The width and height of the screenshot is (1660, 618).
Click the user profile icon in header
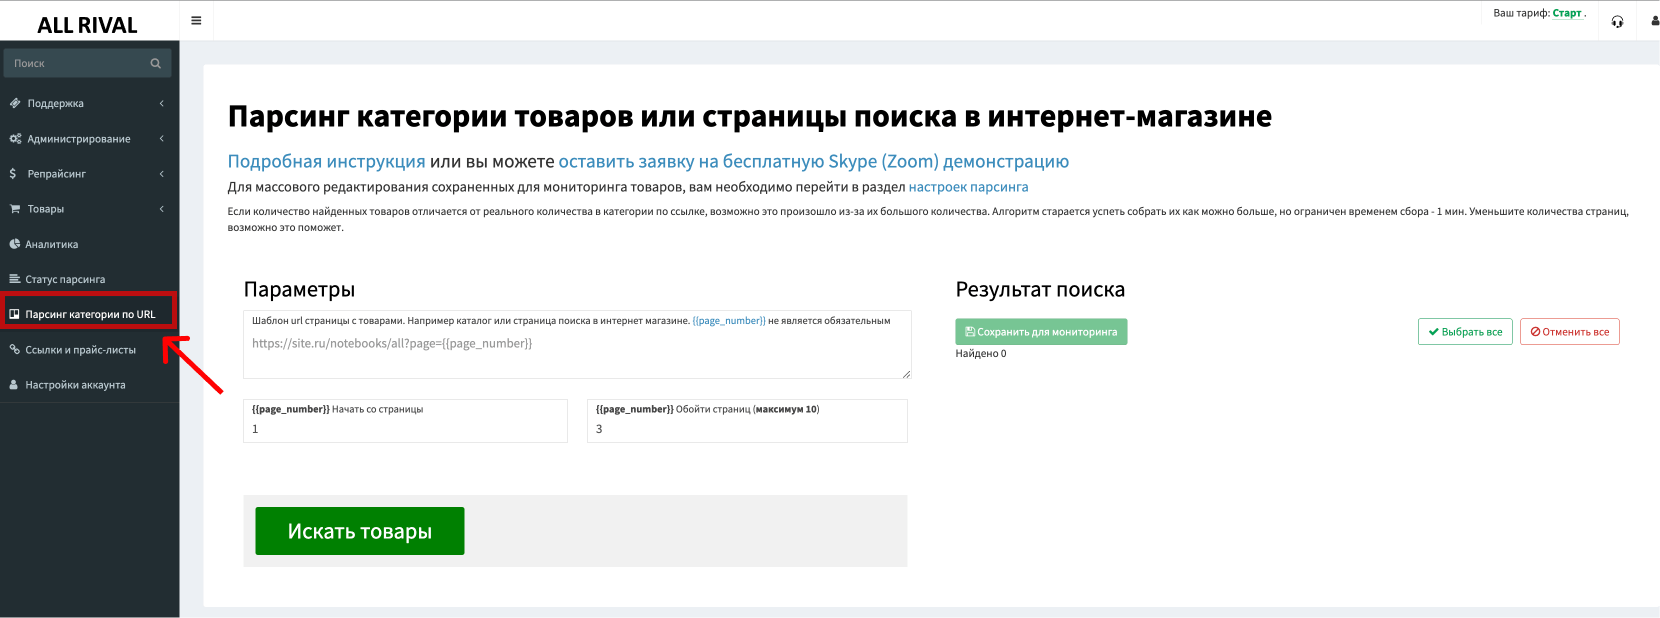click(1654, 21)
